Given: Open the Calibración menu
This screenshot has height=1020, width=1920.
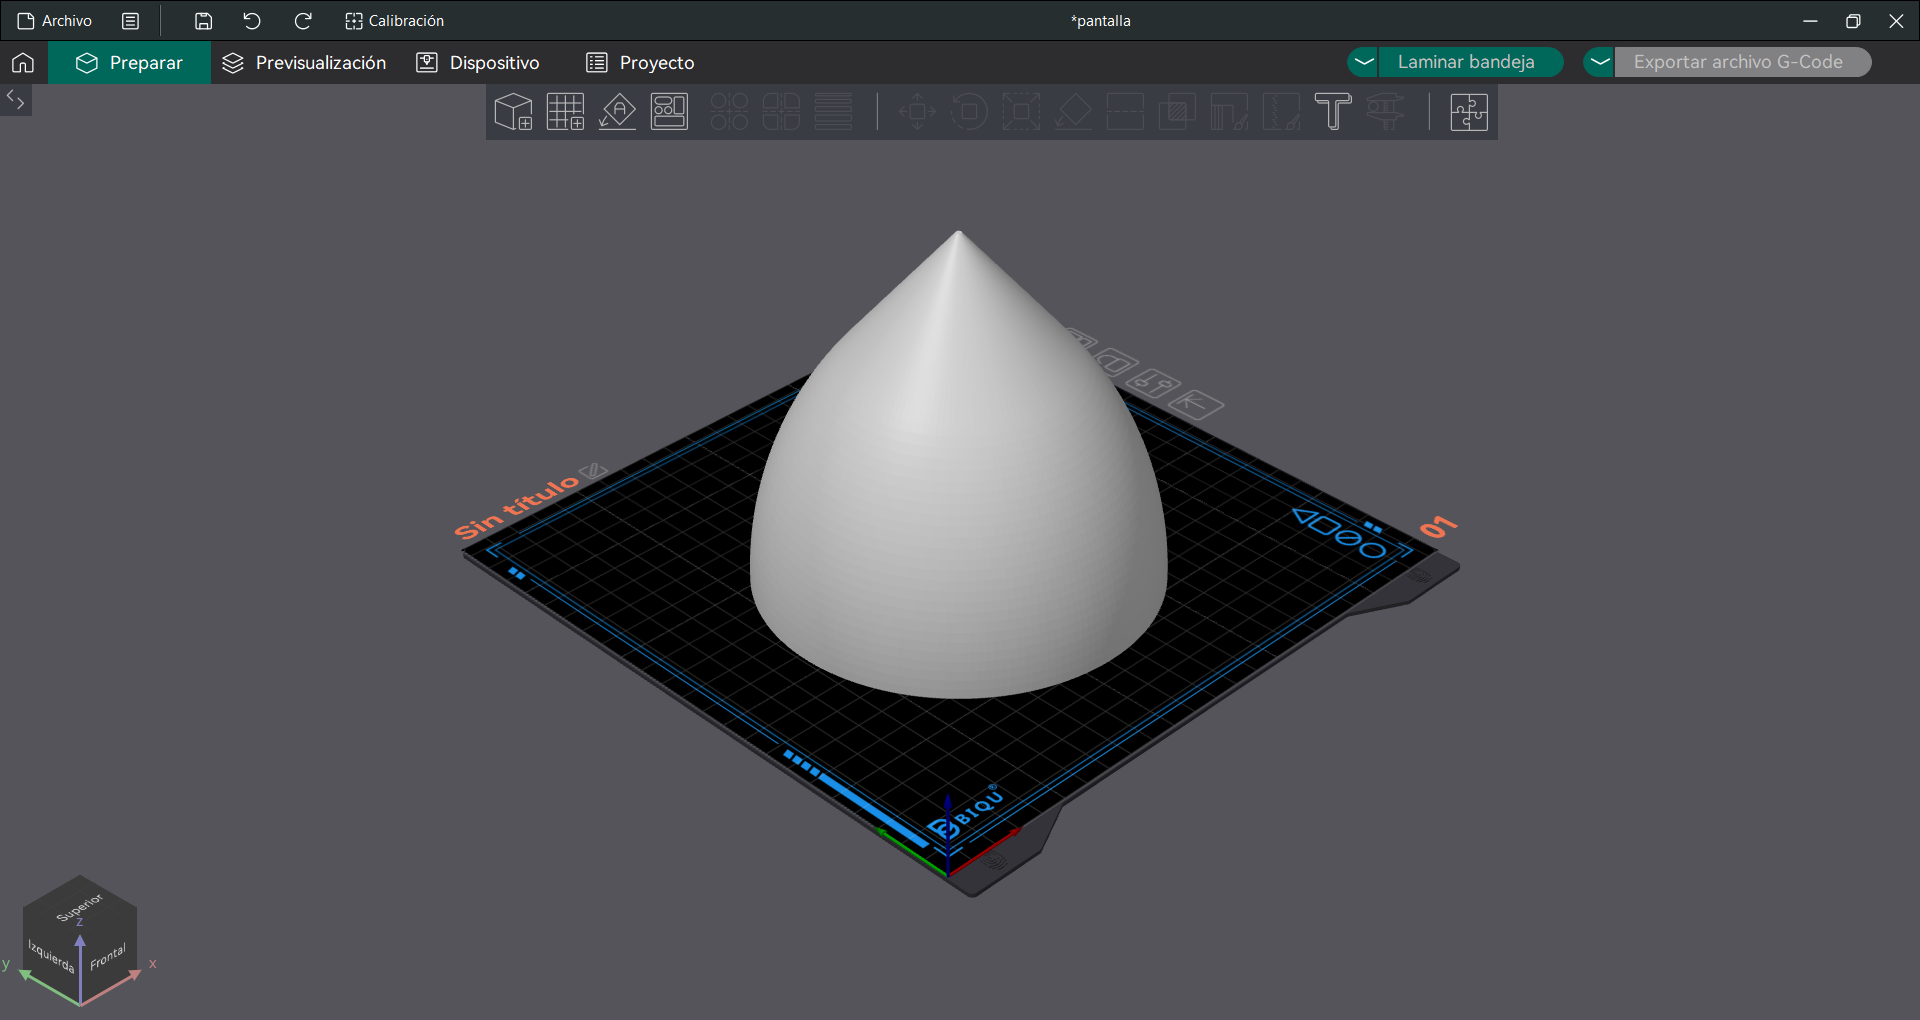Looking at the screenshot, I should point(394,21).
